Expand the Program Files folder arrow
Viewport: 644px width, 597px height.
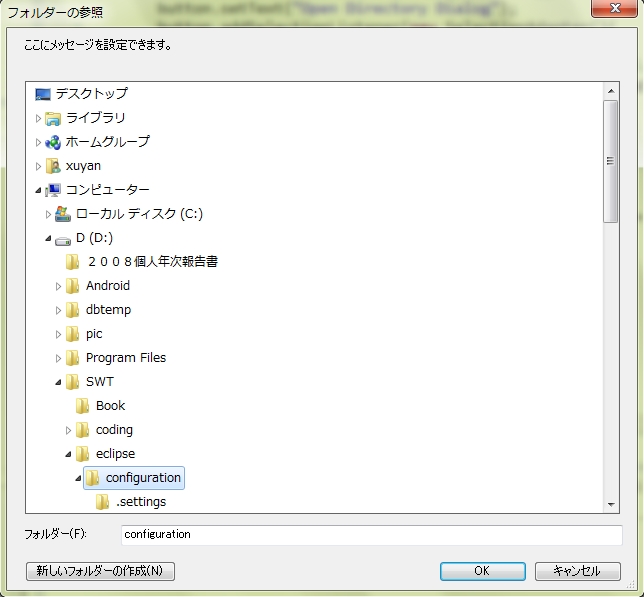[x=58, y=358]
